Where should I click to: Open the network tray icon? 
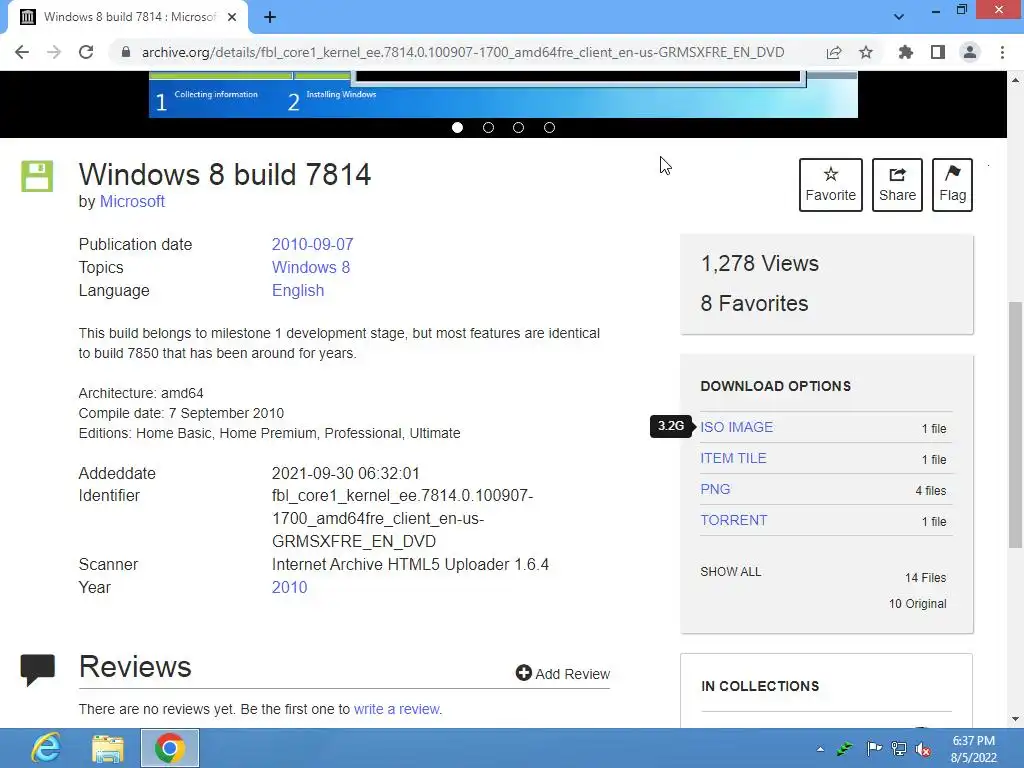pos(899,749)
